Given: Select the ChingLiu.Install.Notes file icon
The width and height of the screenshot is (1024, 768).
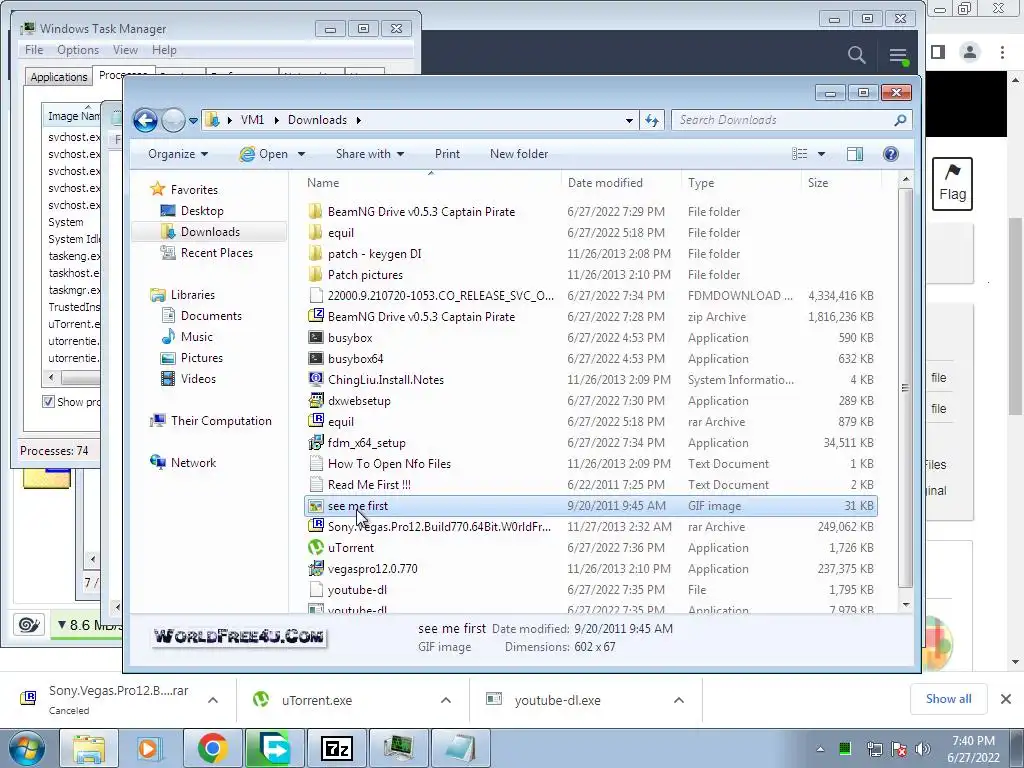Looking at the screenshot, I should point(315,379).
